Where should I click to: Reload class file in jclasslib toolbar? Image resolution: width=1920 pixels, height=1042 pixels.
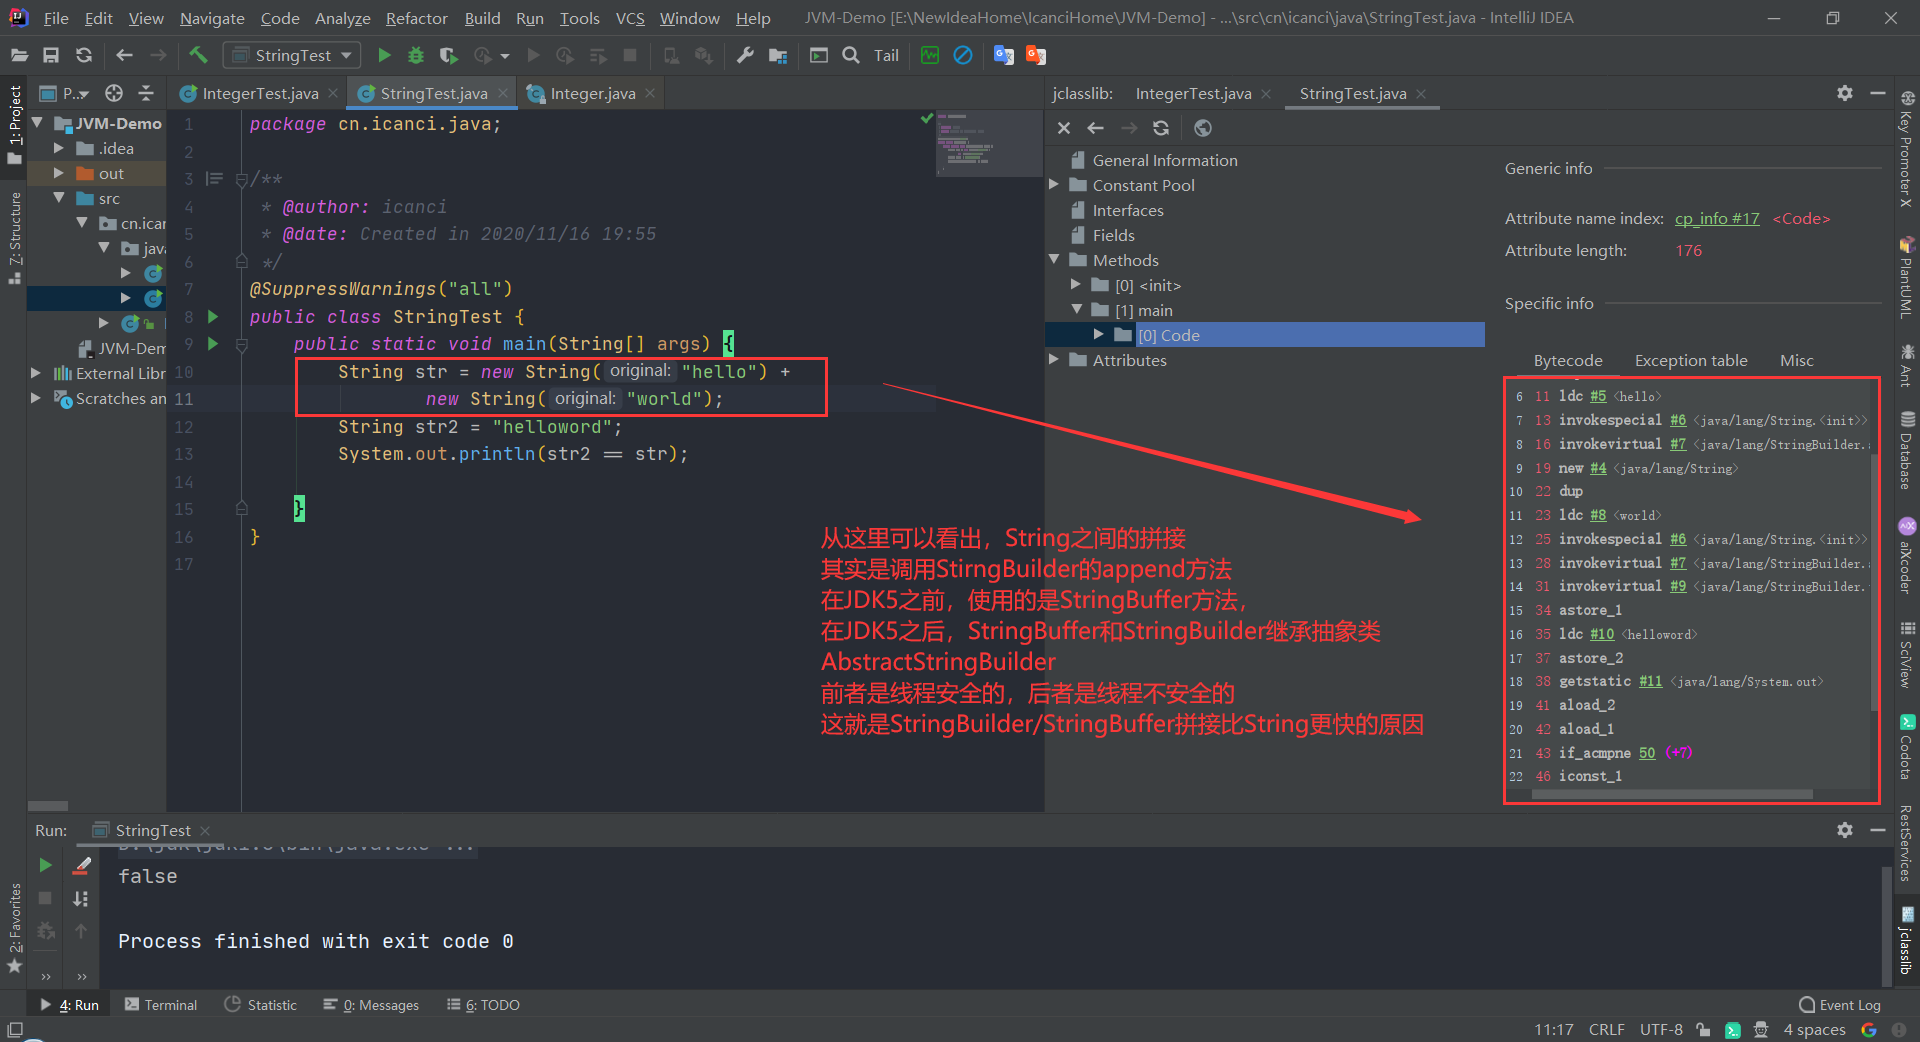1161,128
